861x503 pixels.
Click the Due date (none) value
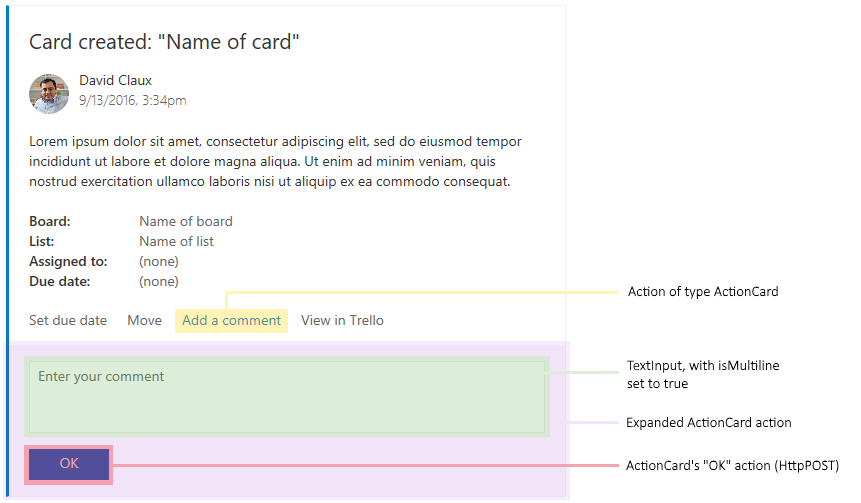(x=159, y=281)
